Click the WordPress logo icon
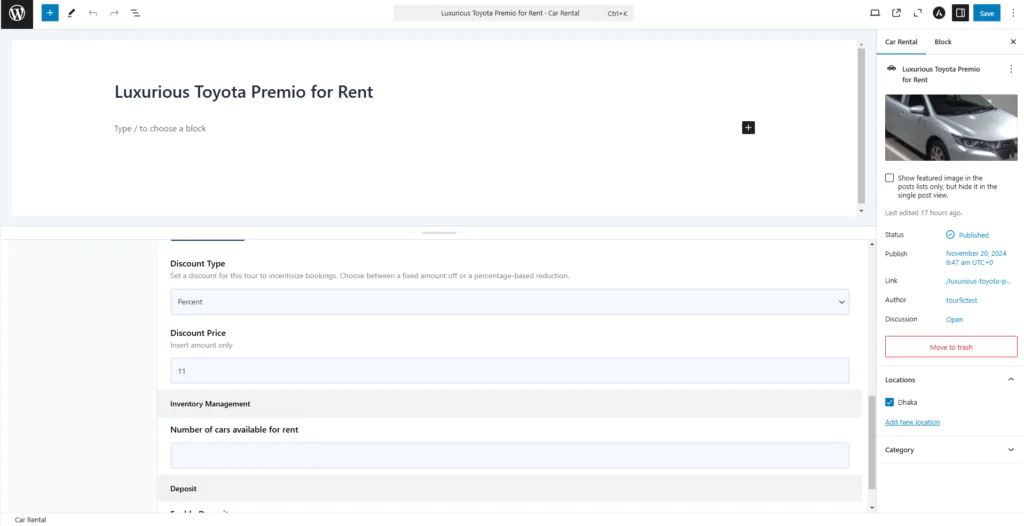This screenshot has width=1024, height=526. [16, 14]
